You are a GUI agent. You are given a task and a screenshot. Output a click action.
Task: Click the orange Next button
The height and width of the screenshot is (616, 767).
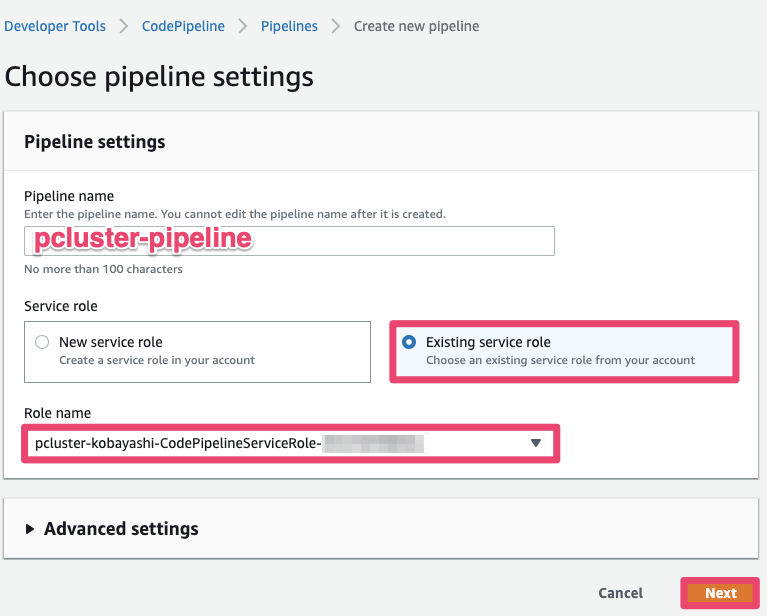point(720,593)
